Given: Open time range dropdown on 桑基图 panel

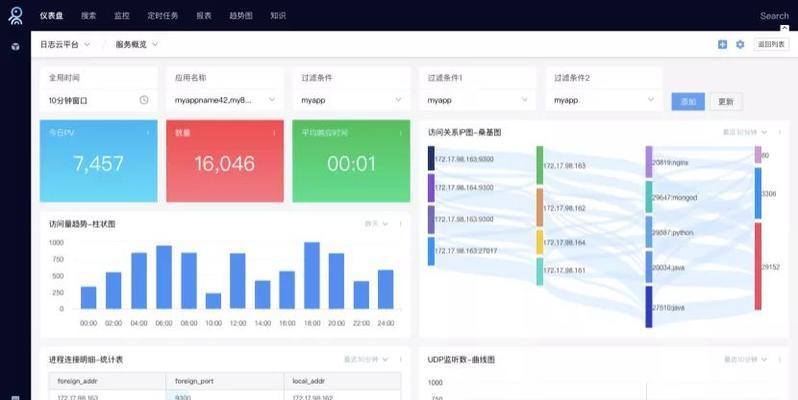Looking at the screenshot, I should click(745, 132).
